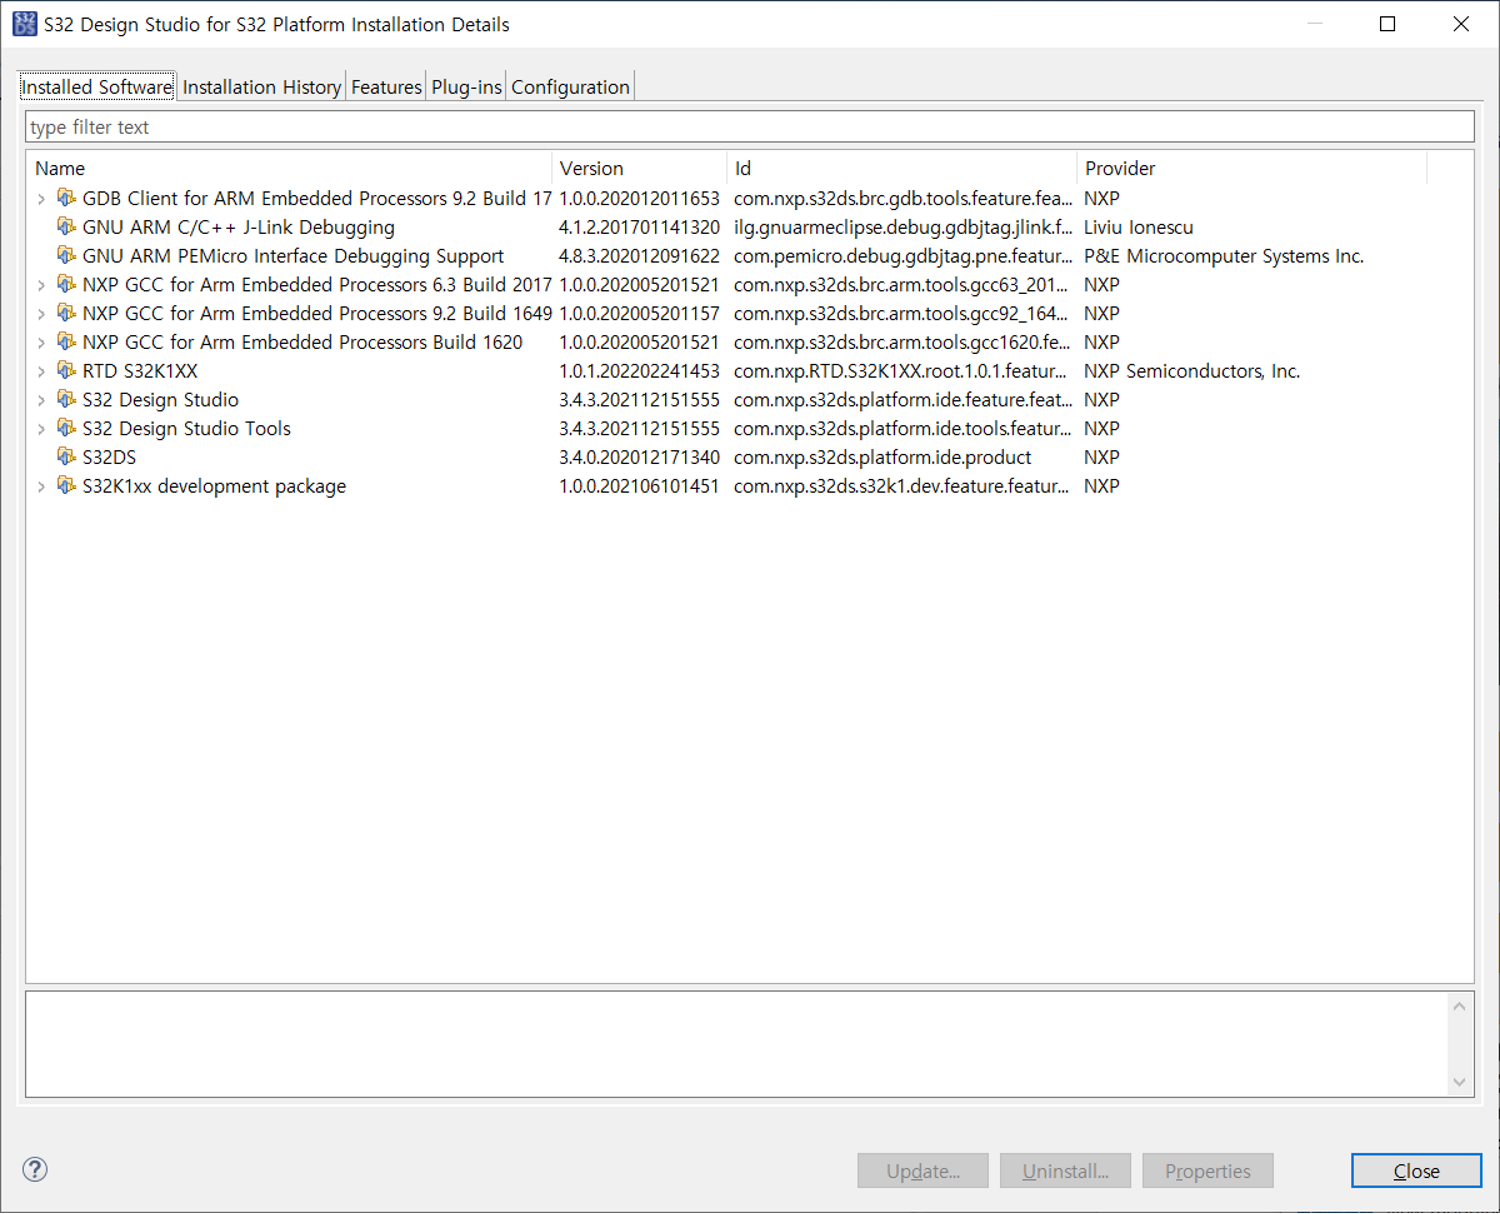Click the Properties button
Image resolution: width=1500 pixels, height=1214 pixels.
click(1208, 1171)
